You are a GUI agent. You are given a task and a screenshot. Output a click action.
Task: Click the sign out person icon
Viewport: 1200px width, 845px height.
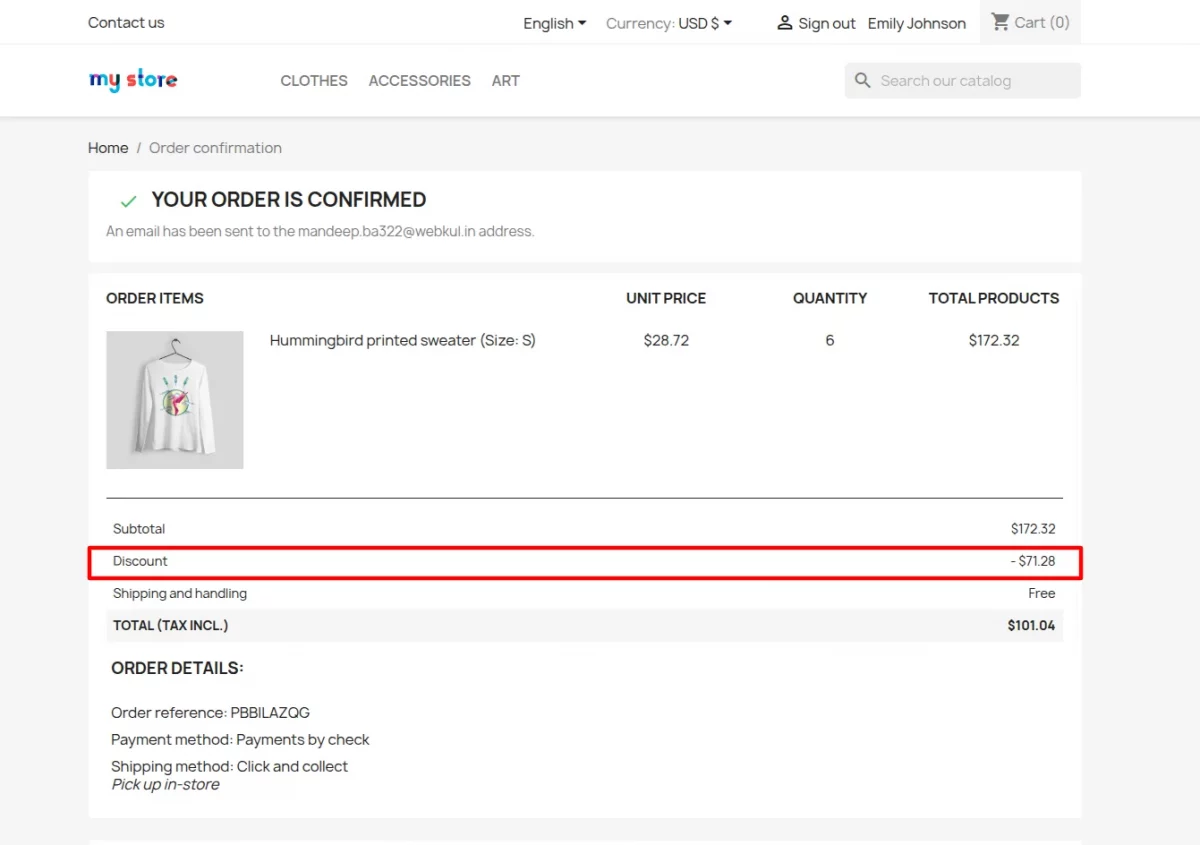point(783,22)
